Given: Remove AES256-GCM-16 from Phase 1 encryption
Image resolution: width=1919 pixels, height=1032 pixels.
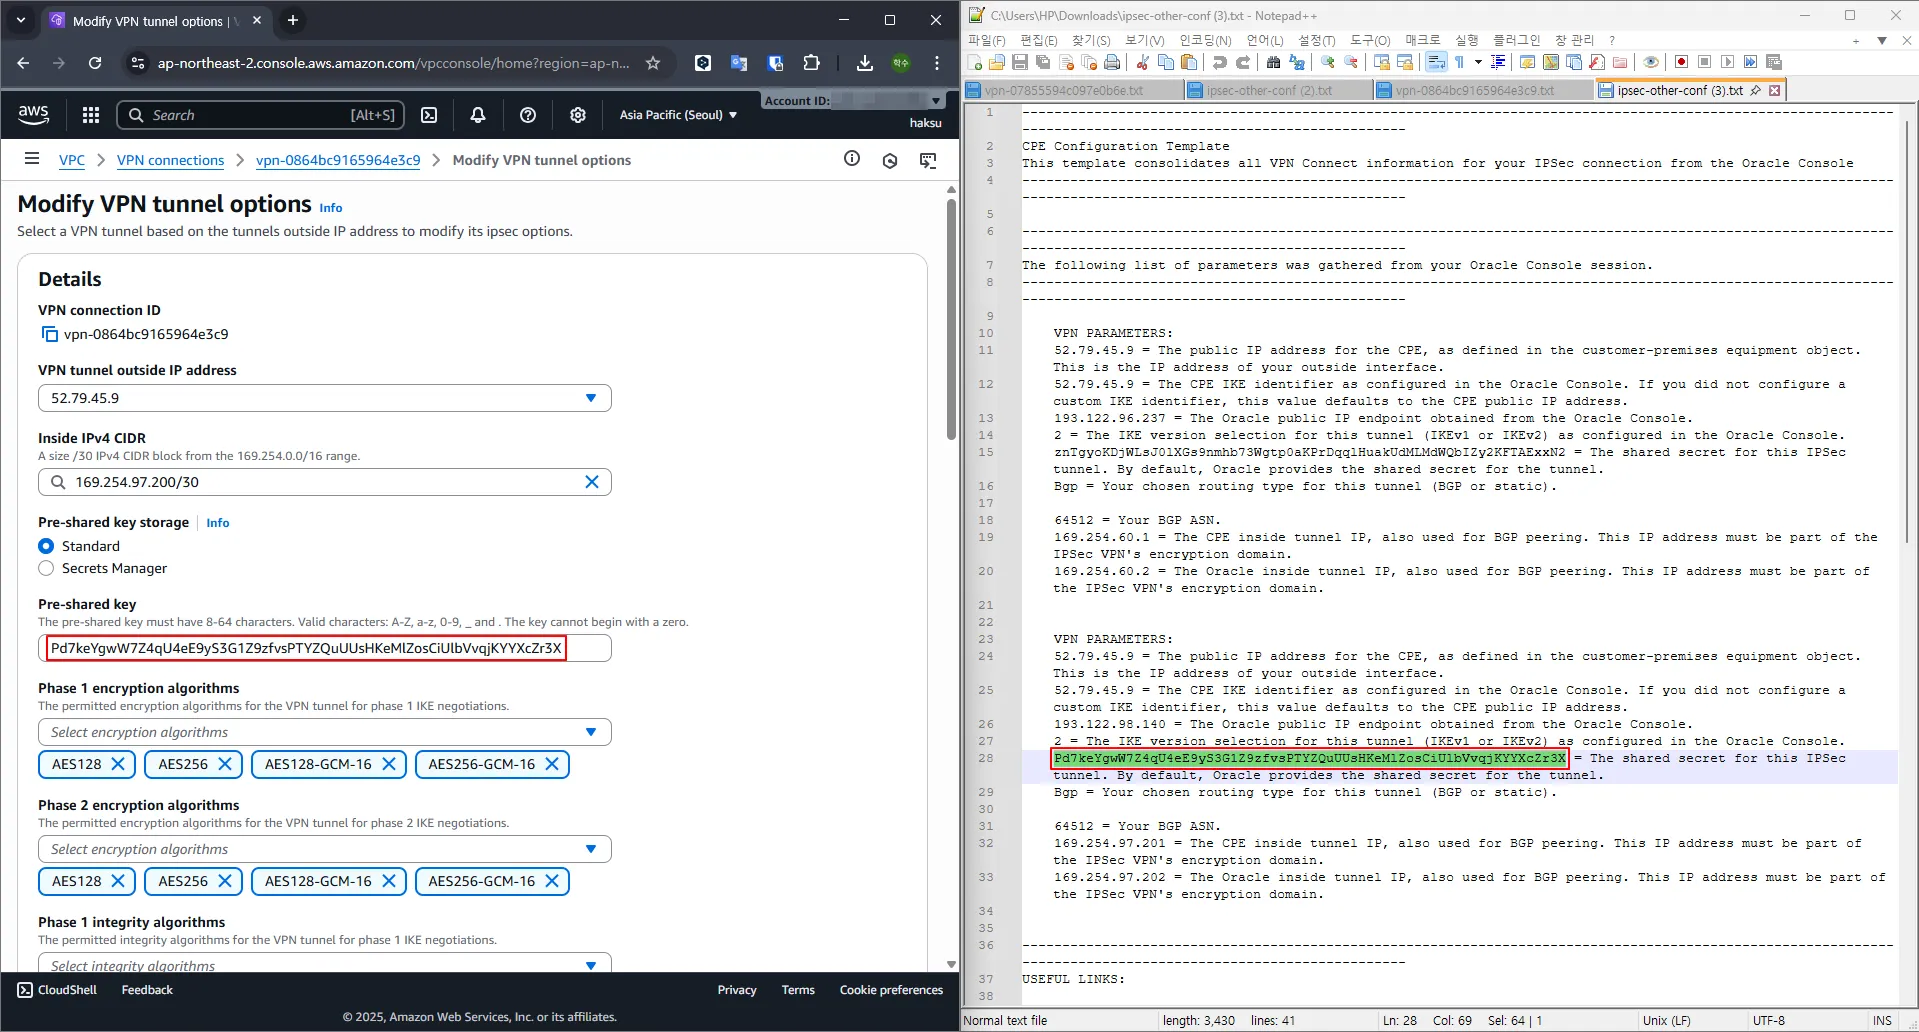Looking at the screenshot, I should [x=552, y=764].
